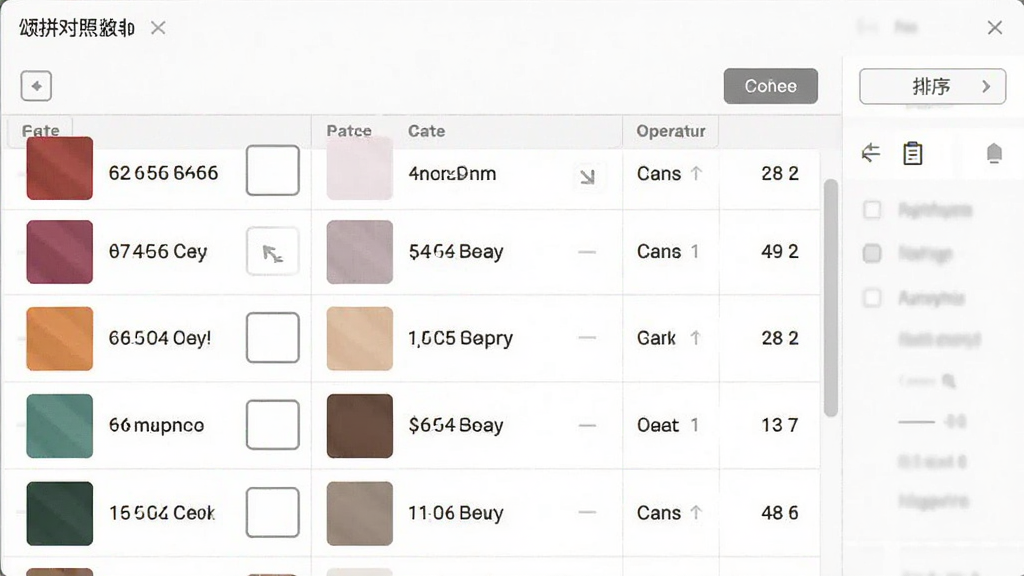
Task: Select the pale pink swatch beside 4norzDnm
Action: [360, 168]
